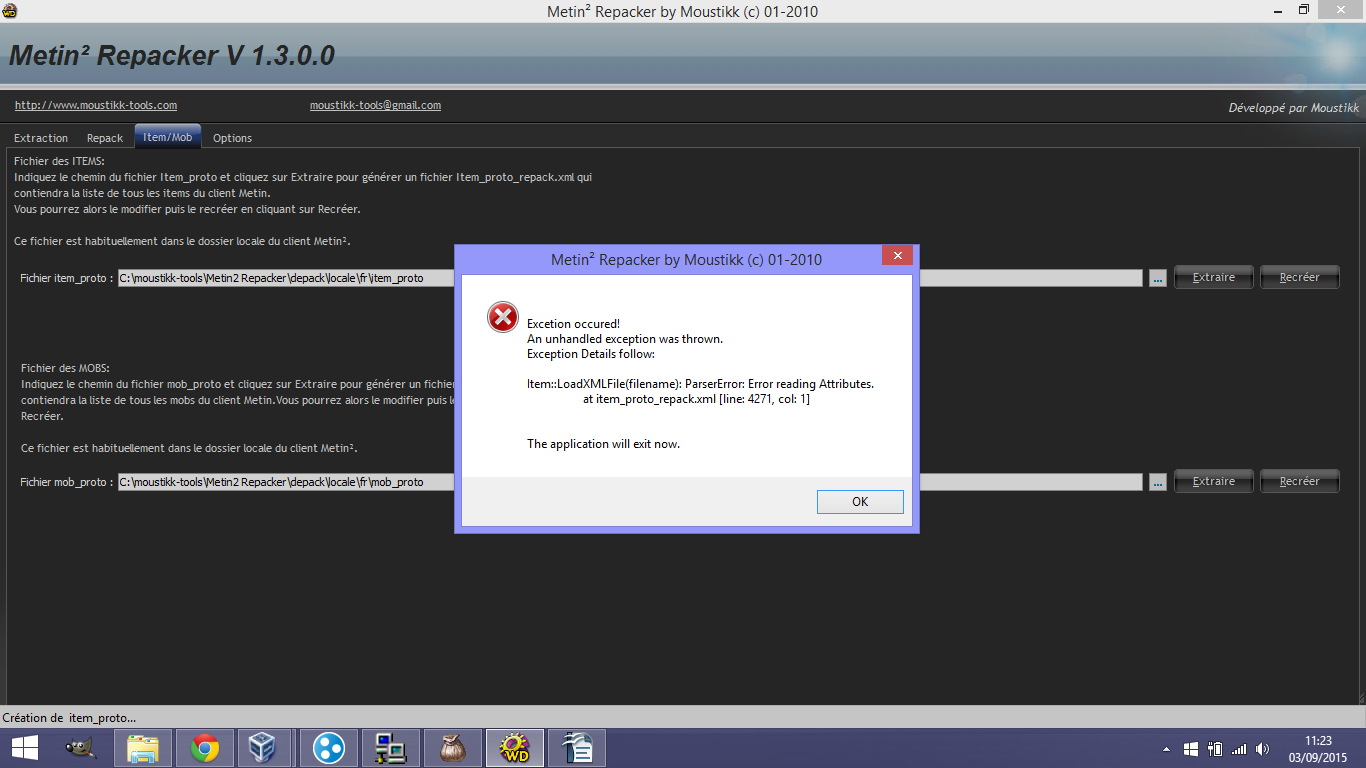The image size is (1366, 768).
Task: Click 'The application will exit now.' text
Action: [x=603, y=444]
